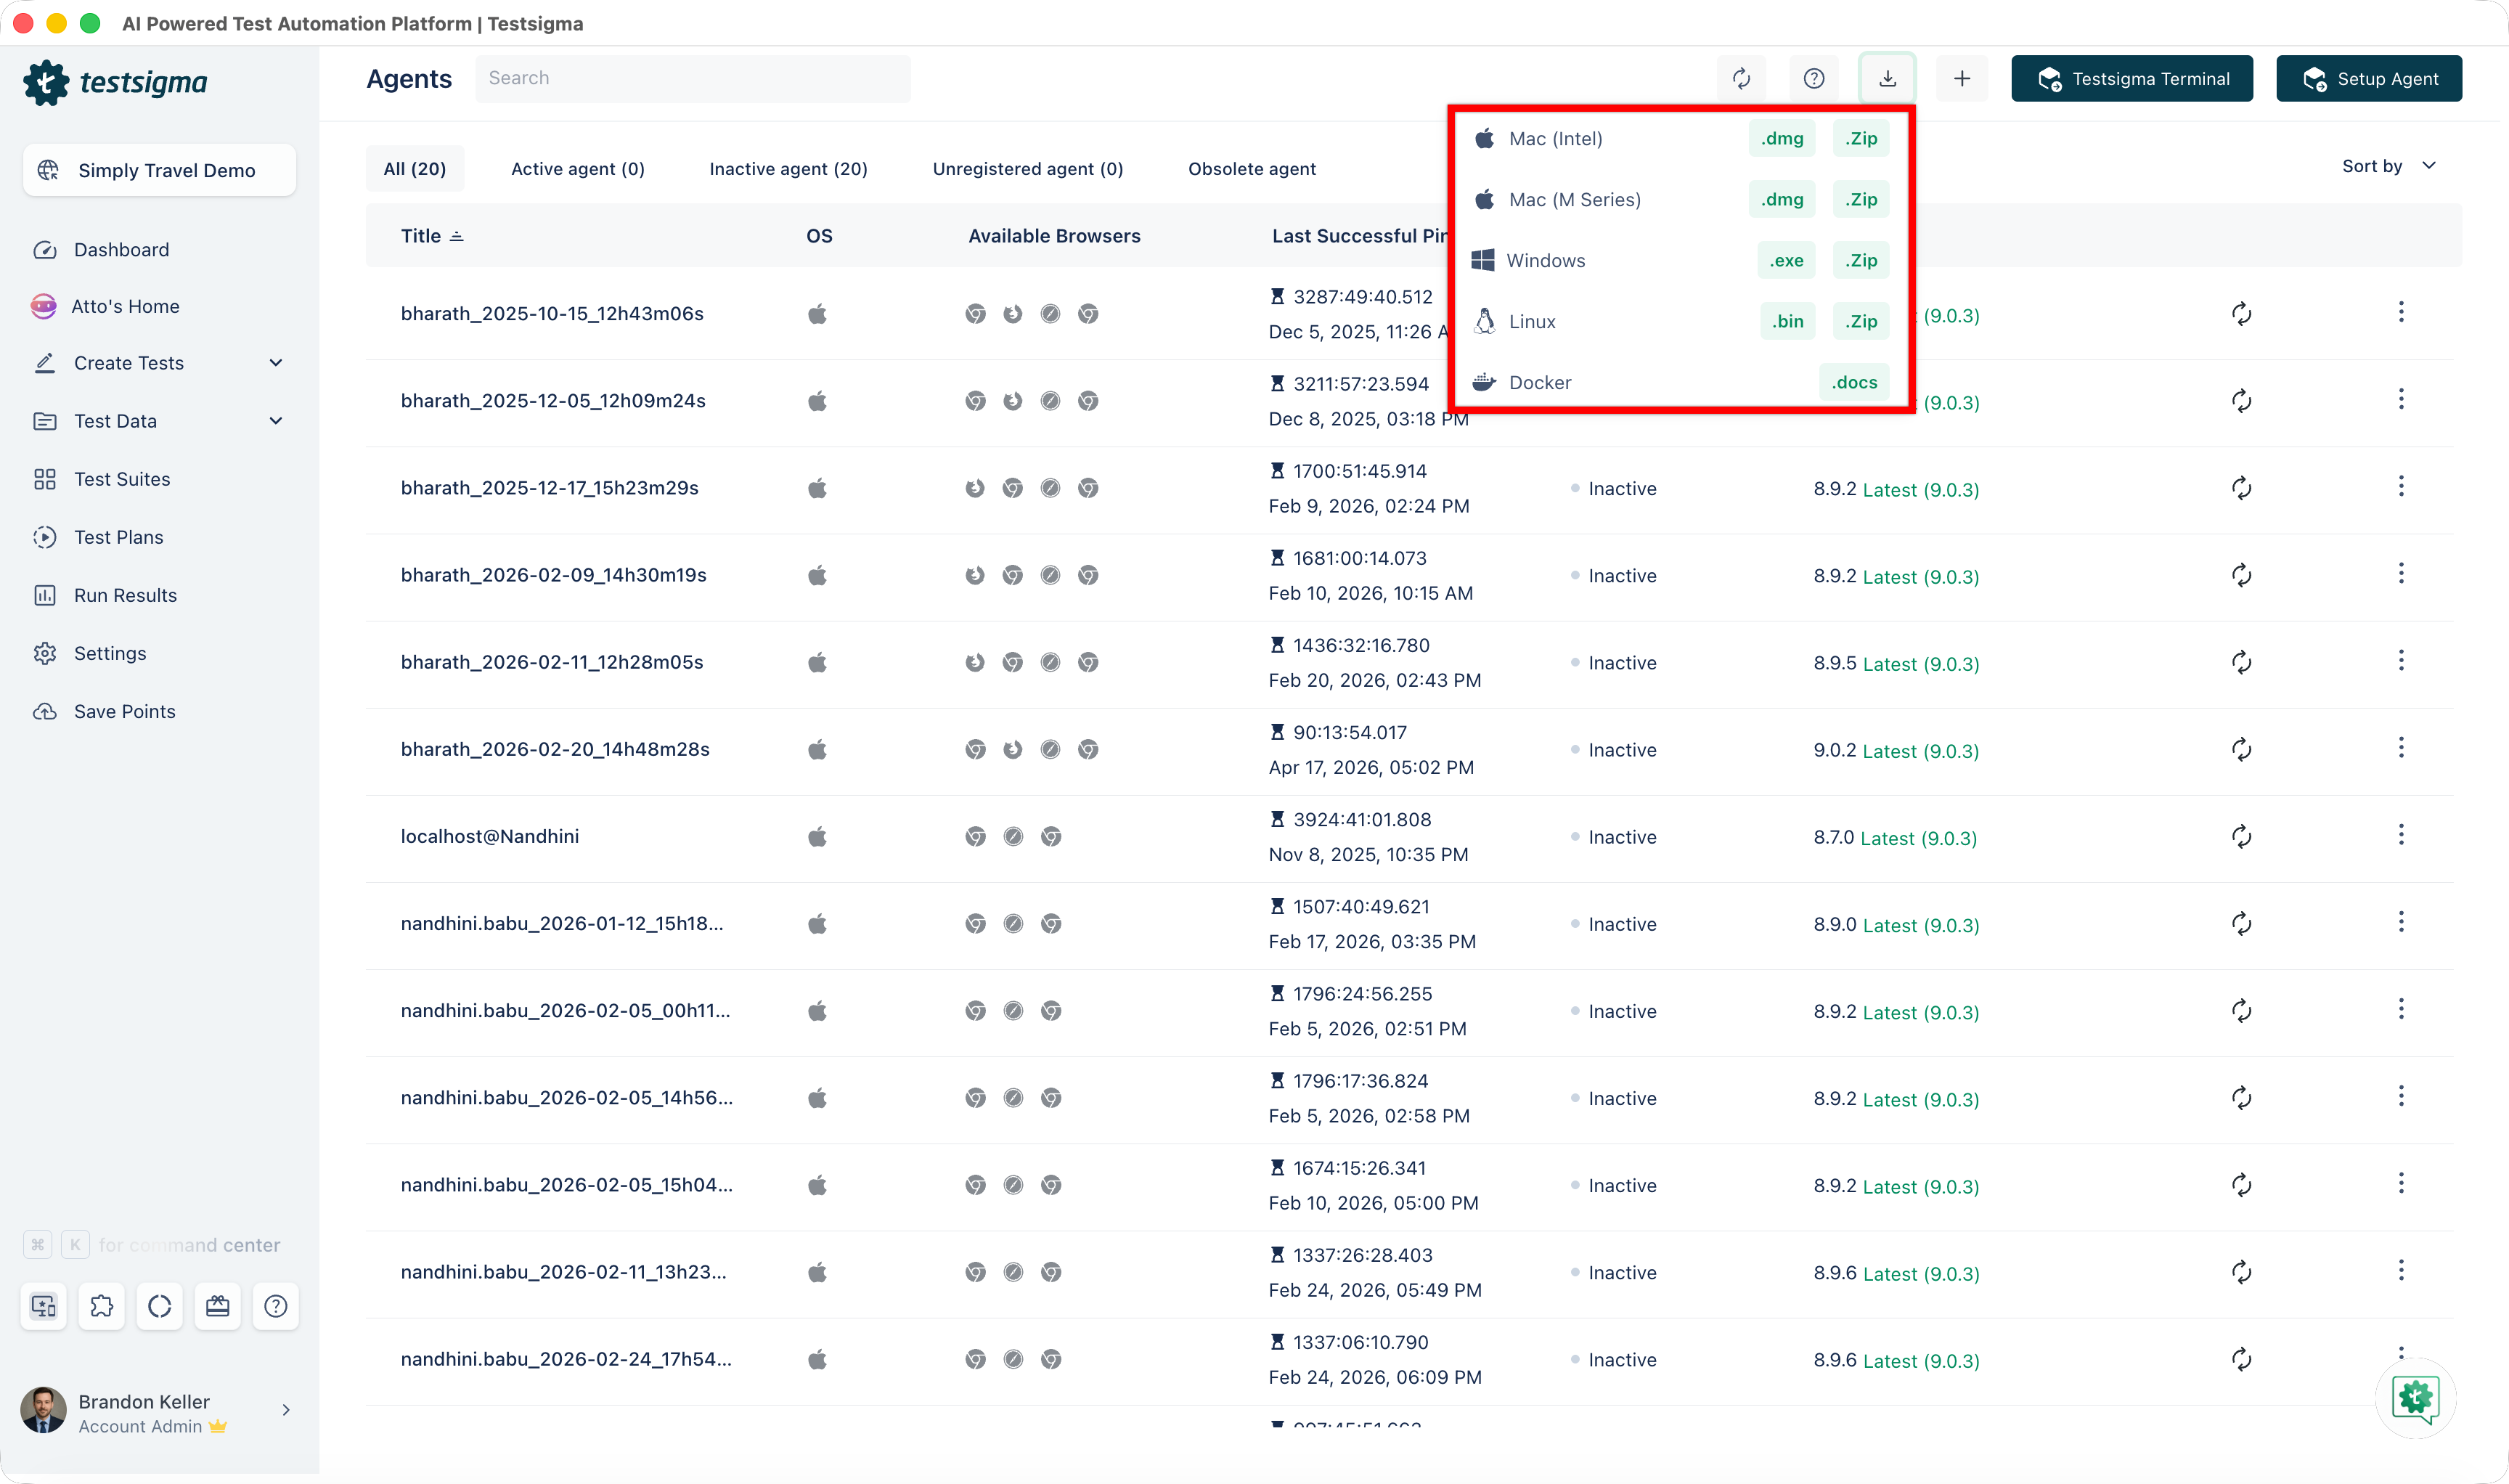Click the gift box icon in sidebar footer

click(x=217, y=1306)
